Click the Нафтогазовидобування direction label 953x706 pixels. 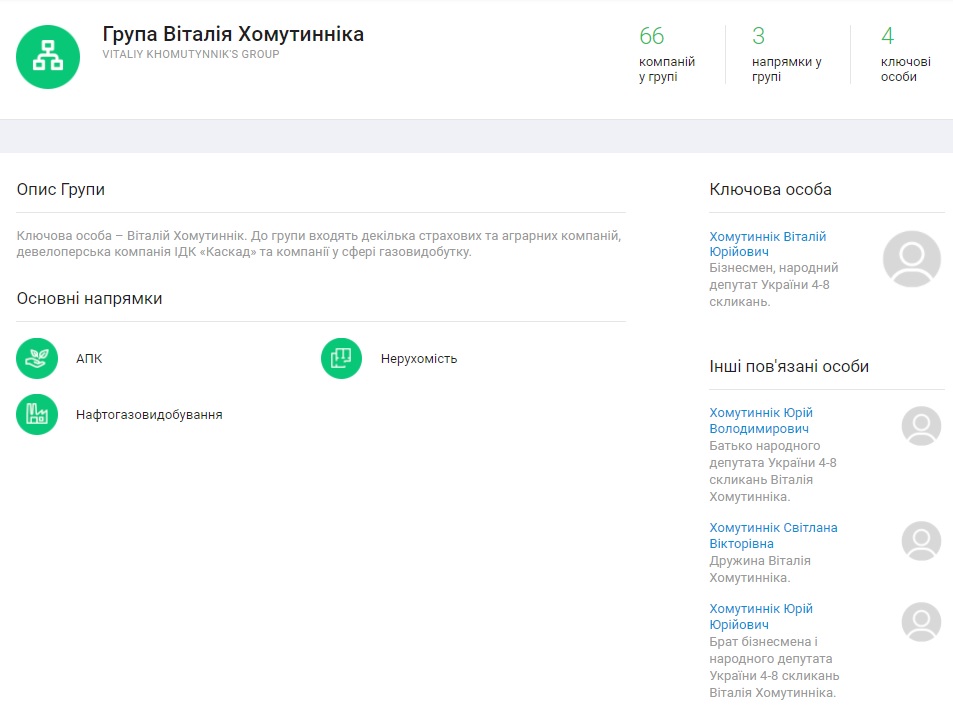pyautogui.click(x=149, y=415)
